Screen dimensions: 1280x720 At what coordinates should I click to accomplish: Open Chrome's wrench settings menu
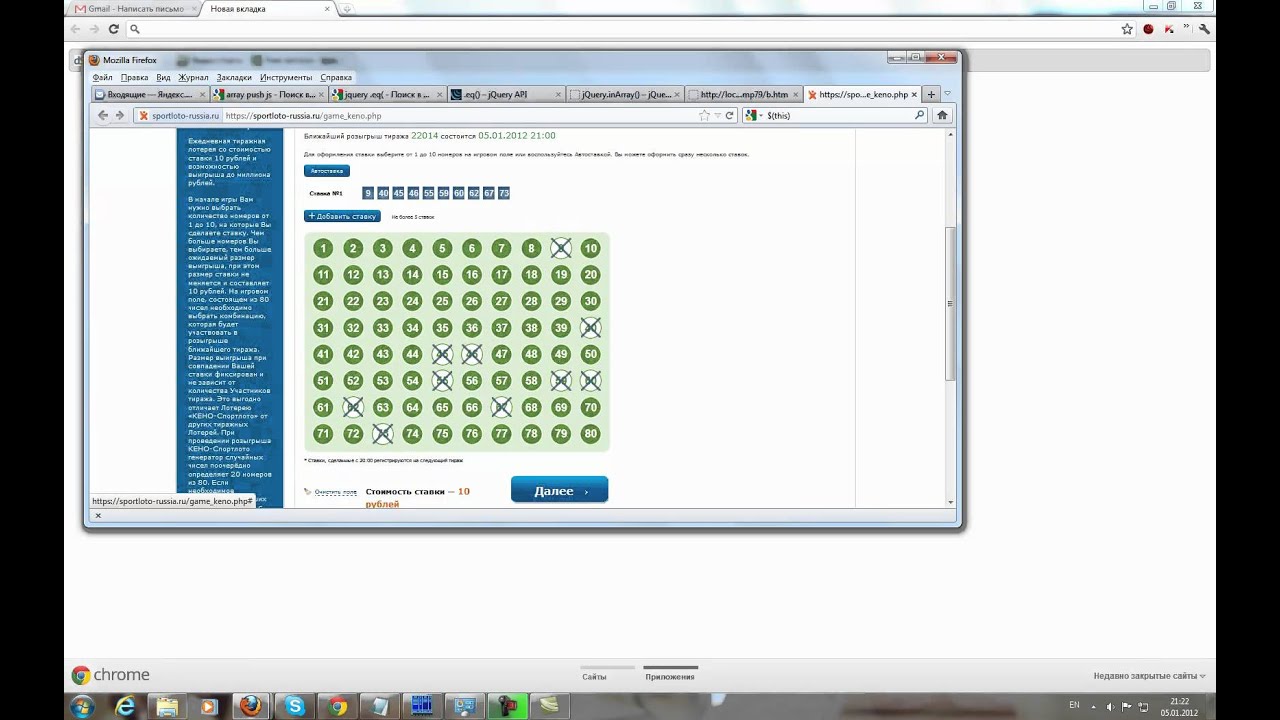1204,29
